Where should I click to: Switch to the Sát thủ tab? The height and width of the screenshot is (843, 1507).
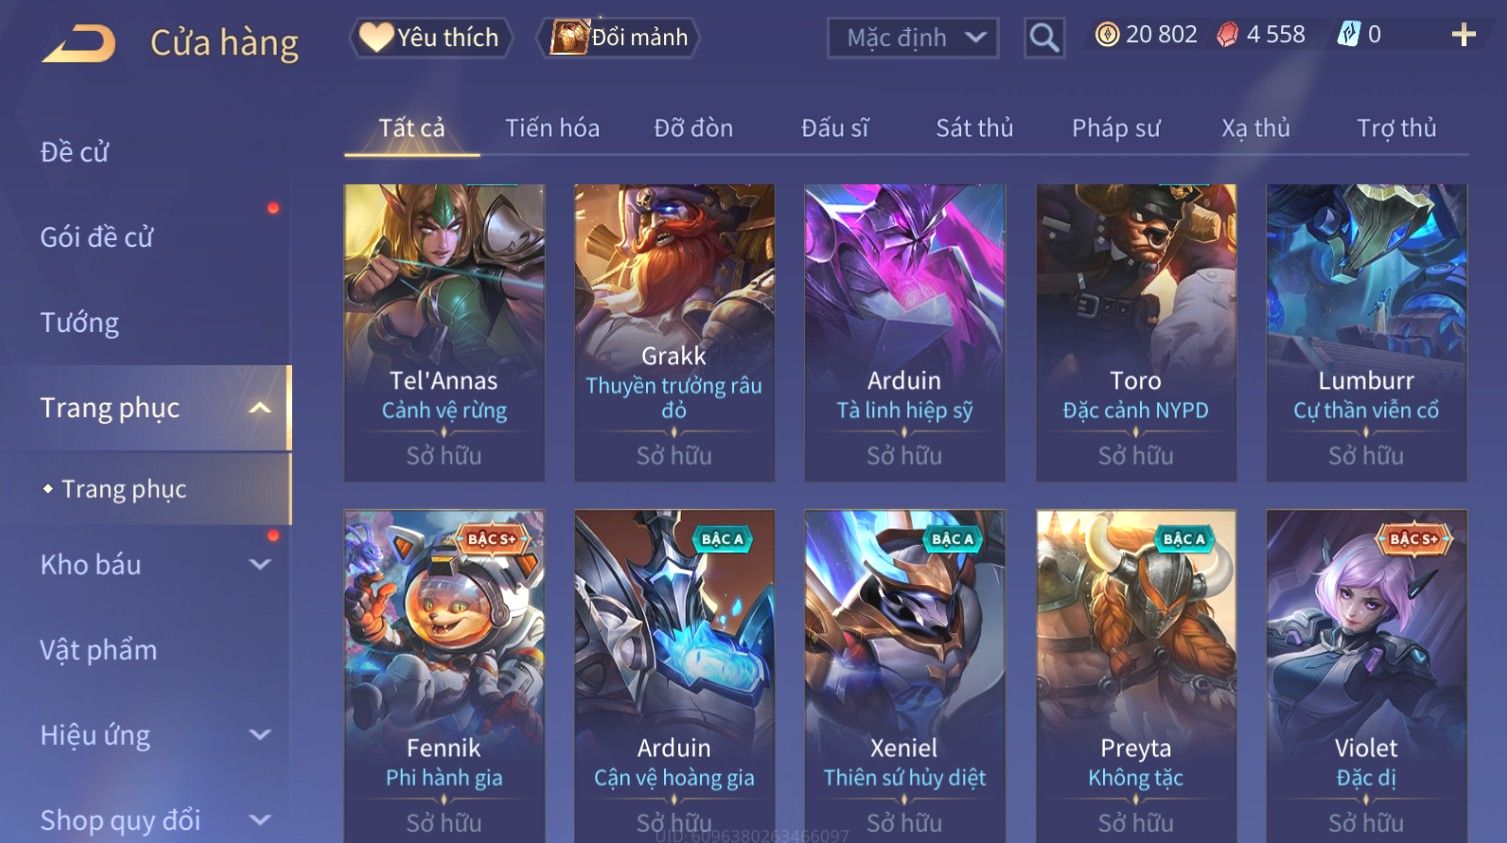point(974,128)
